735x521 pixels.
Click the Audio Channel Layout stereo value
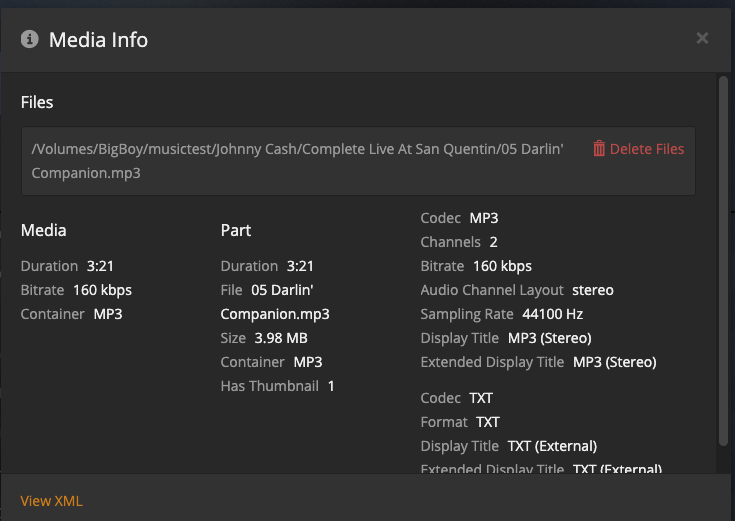click(593, 290)
